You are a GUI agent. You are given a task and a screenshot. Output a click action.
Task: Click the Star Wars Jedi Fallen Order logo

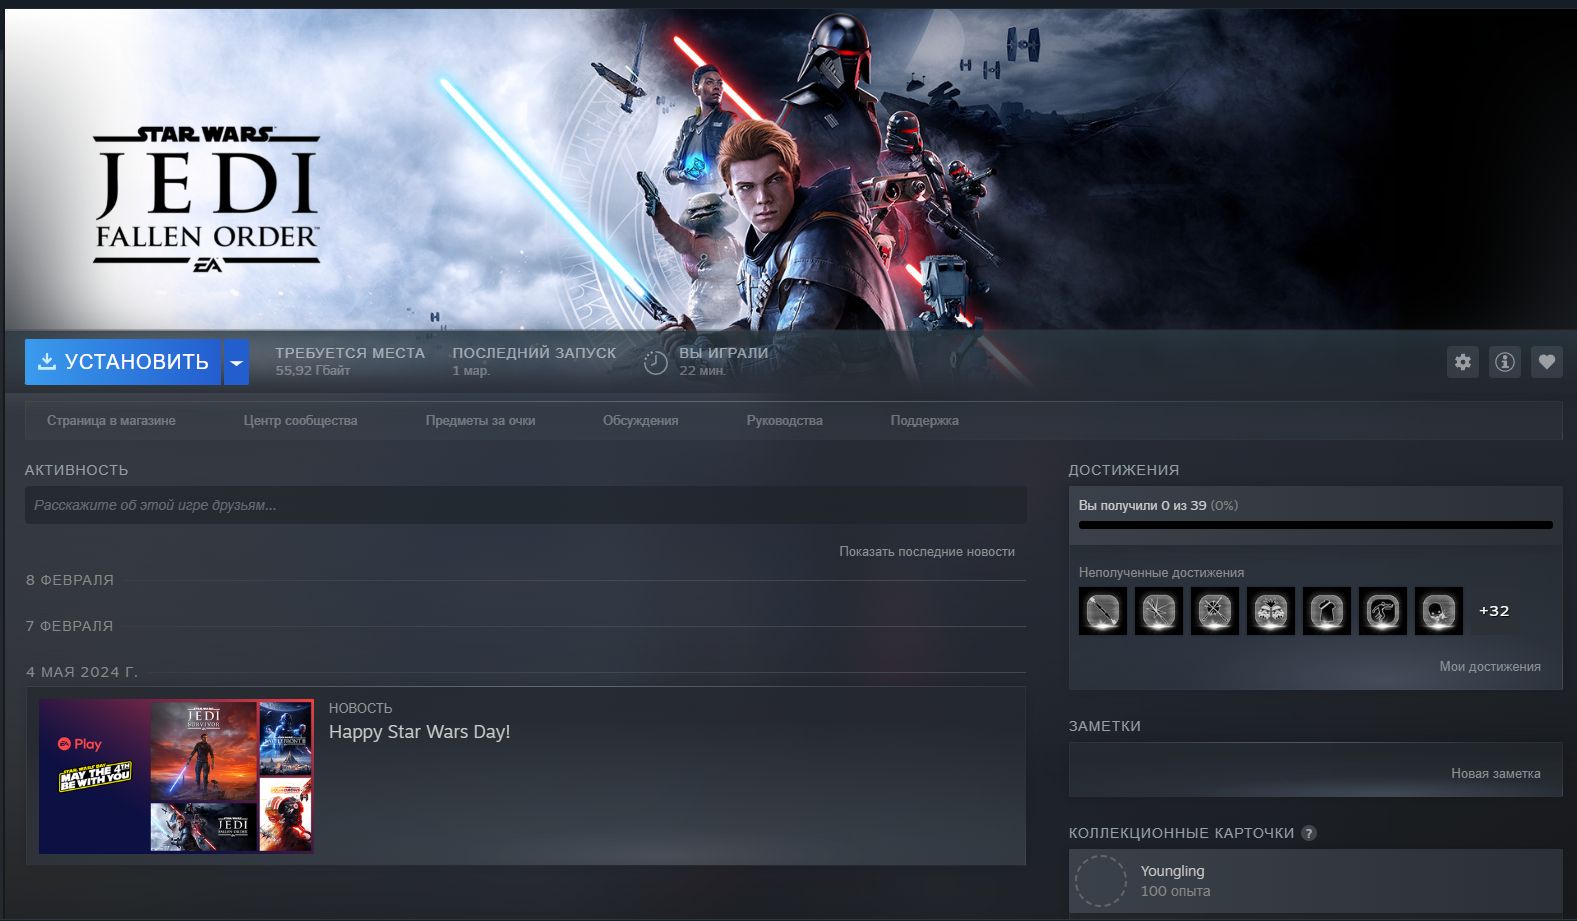207,199
